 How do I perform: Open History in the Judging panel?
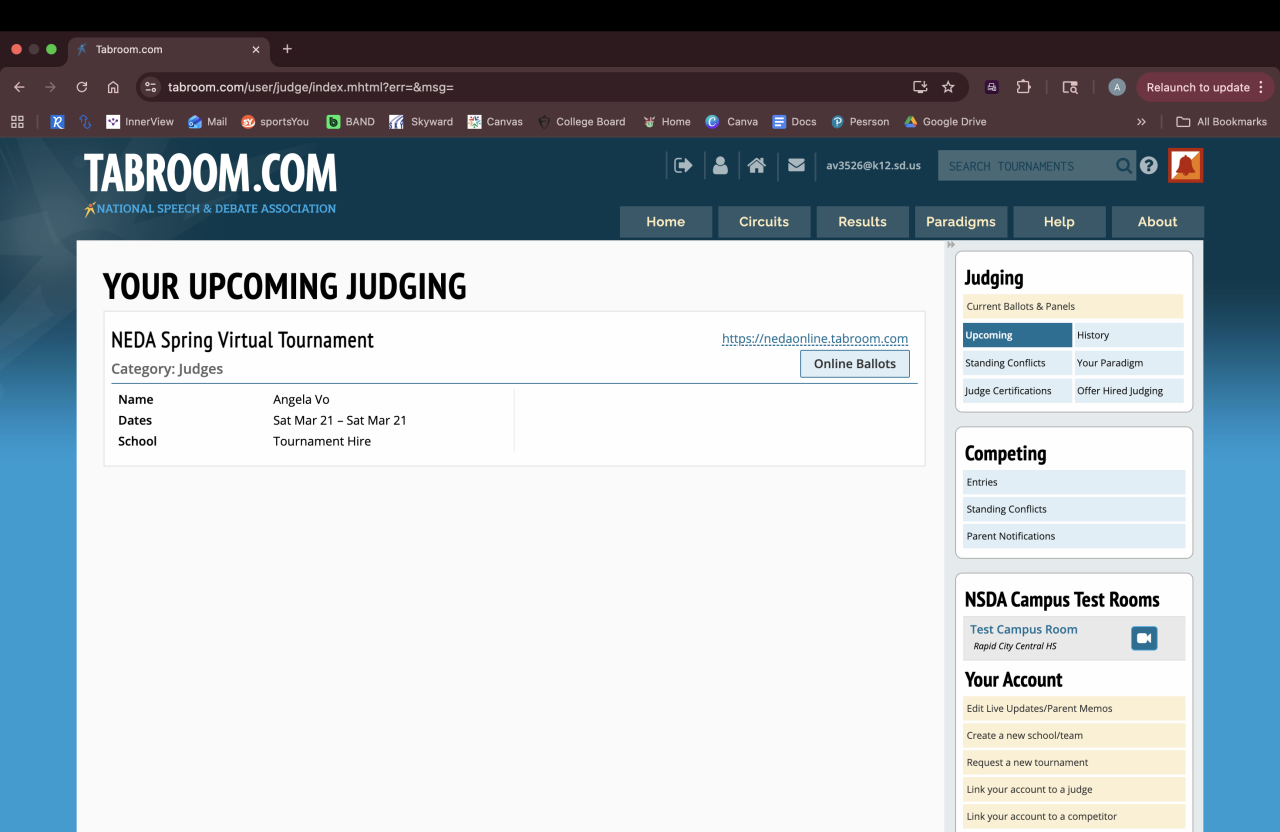click(1129, 335)
